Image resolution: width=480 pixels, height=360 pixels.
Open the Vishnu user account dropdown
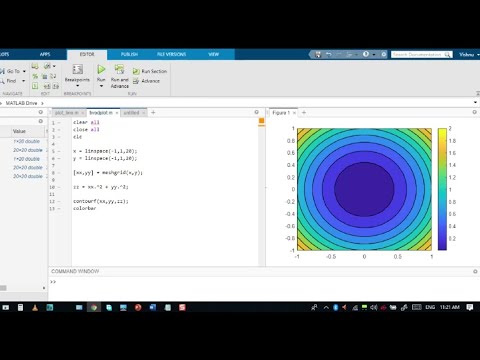click(469, 54)
